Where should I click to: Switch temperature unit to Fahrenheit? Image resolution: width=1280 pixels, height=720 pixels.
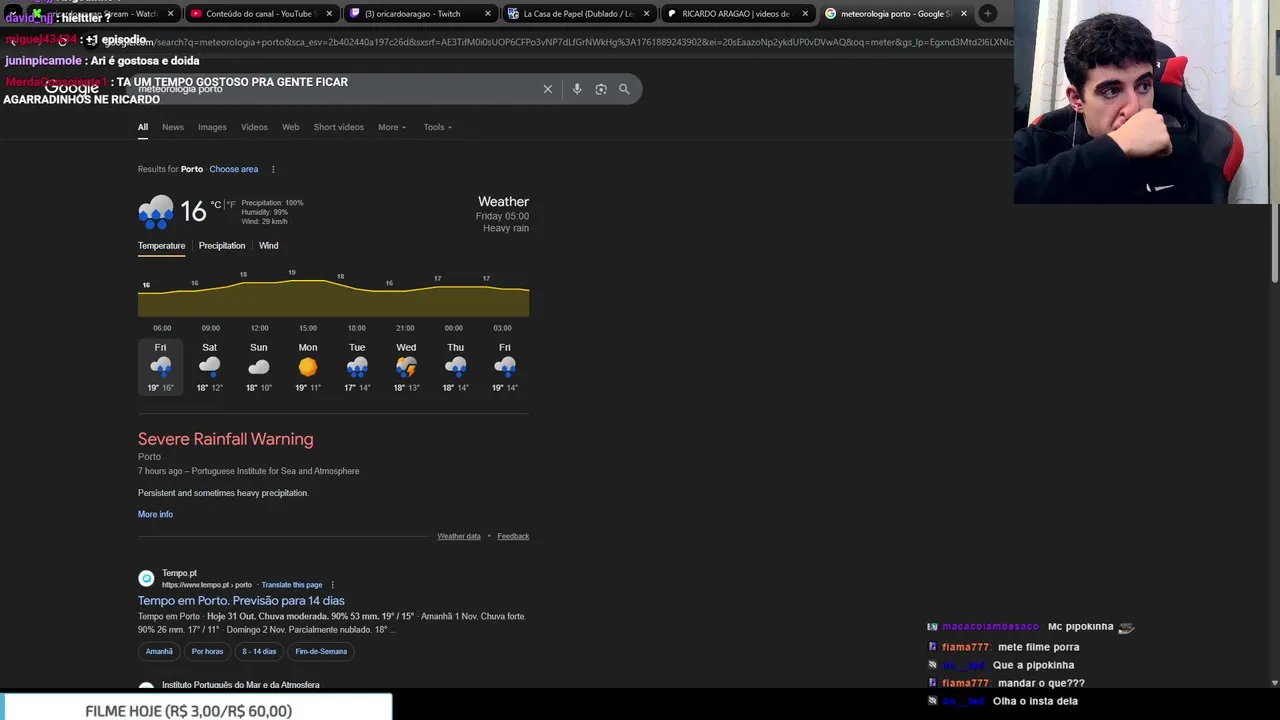pyautogui.click(x=231, y=205)
